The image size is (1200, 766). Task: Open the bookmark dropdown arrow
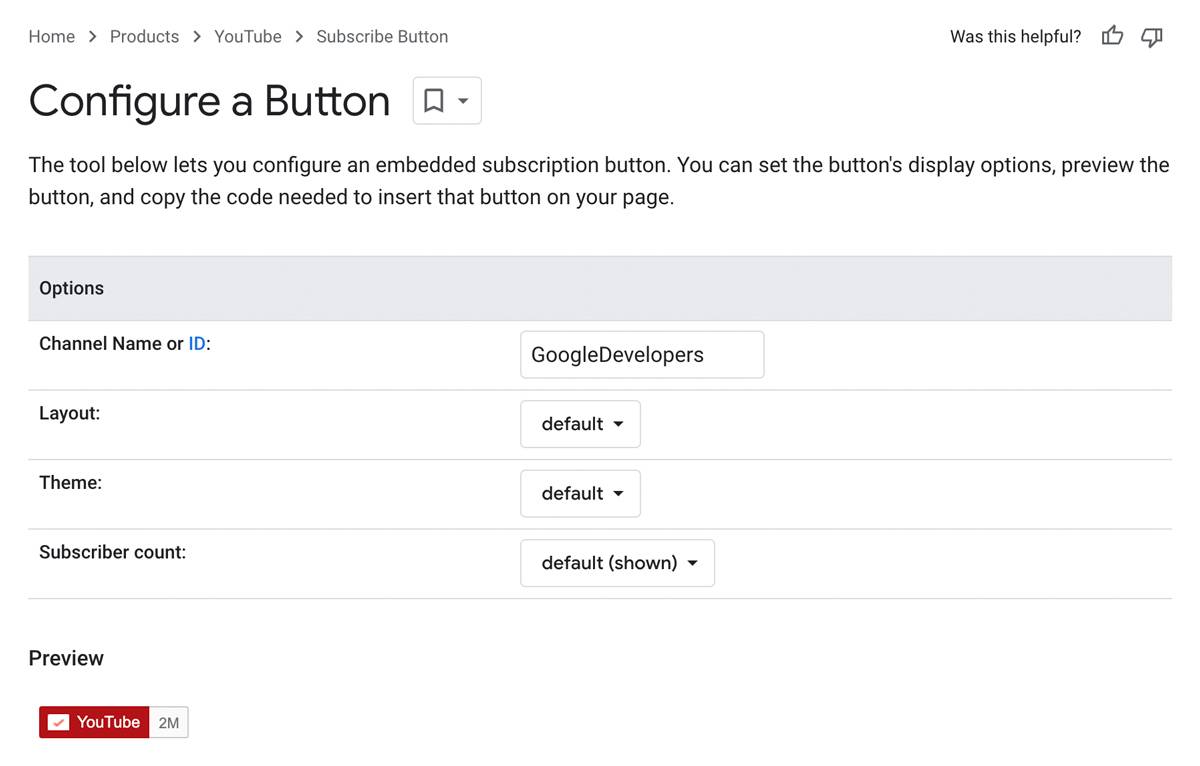coord(463,101)
